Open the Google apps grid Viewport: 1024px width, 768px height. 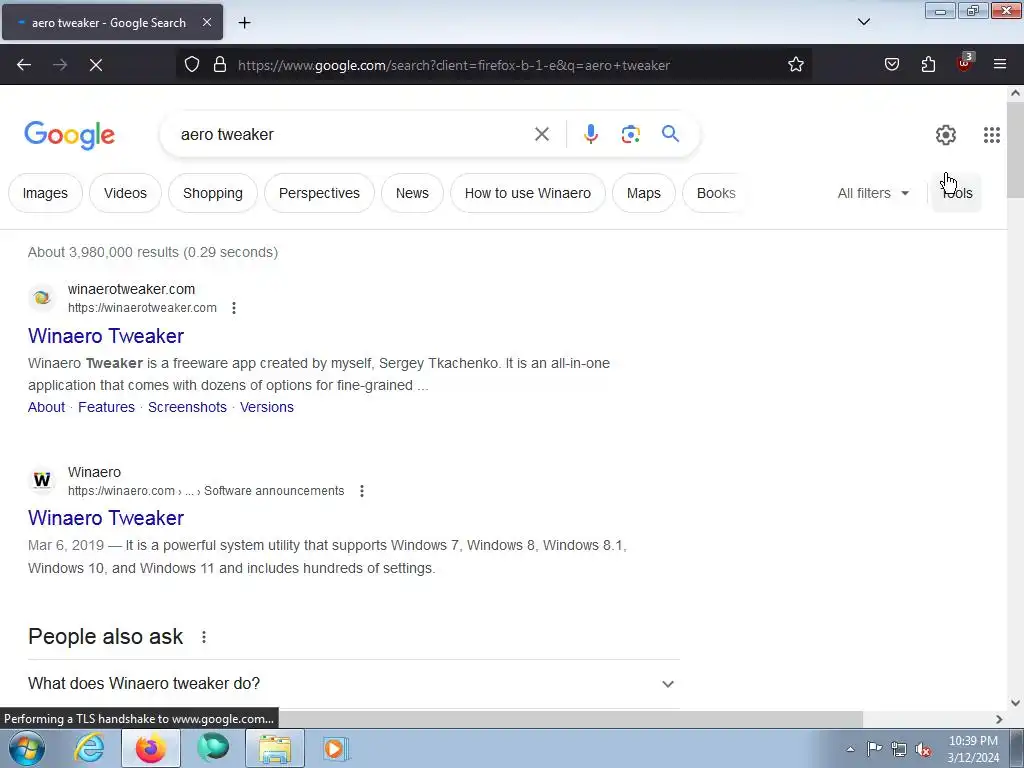click(x=991, y=135)
